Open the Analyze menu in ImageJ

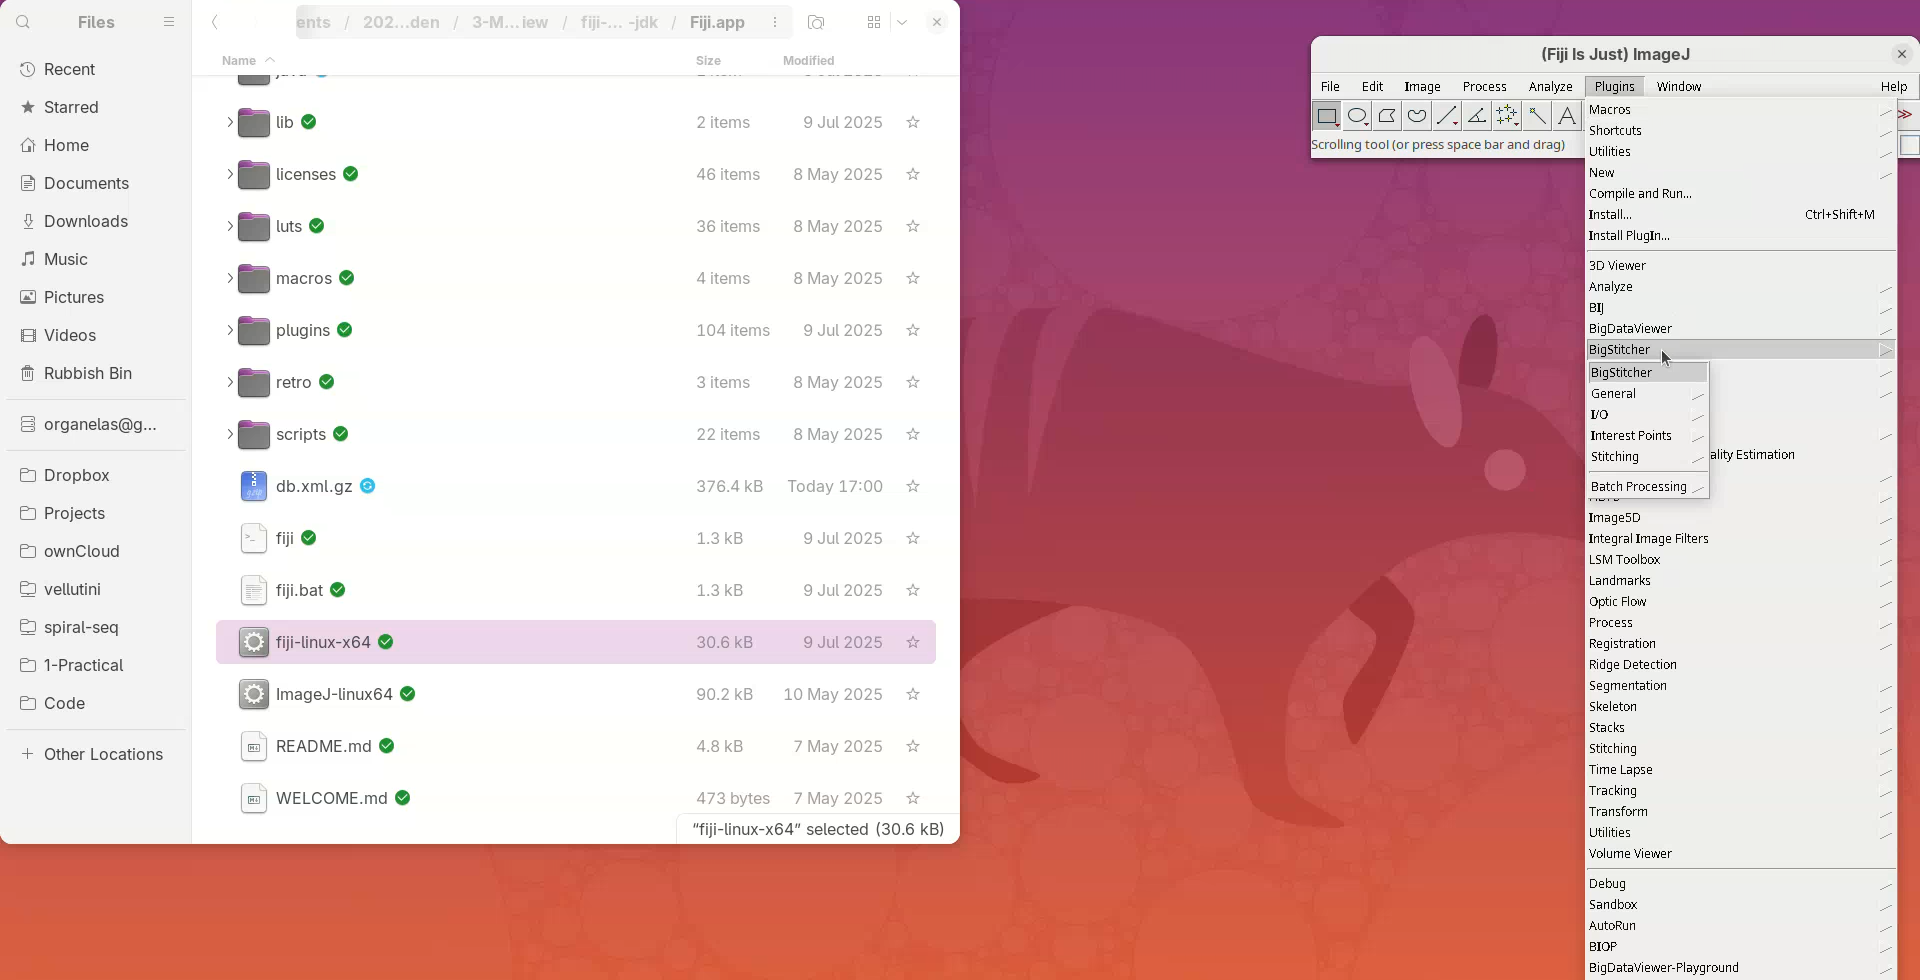[x=1550, y=87]
